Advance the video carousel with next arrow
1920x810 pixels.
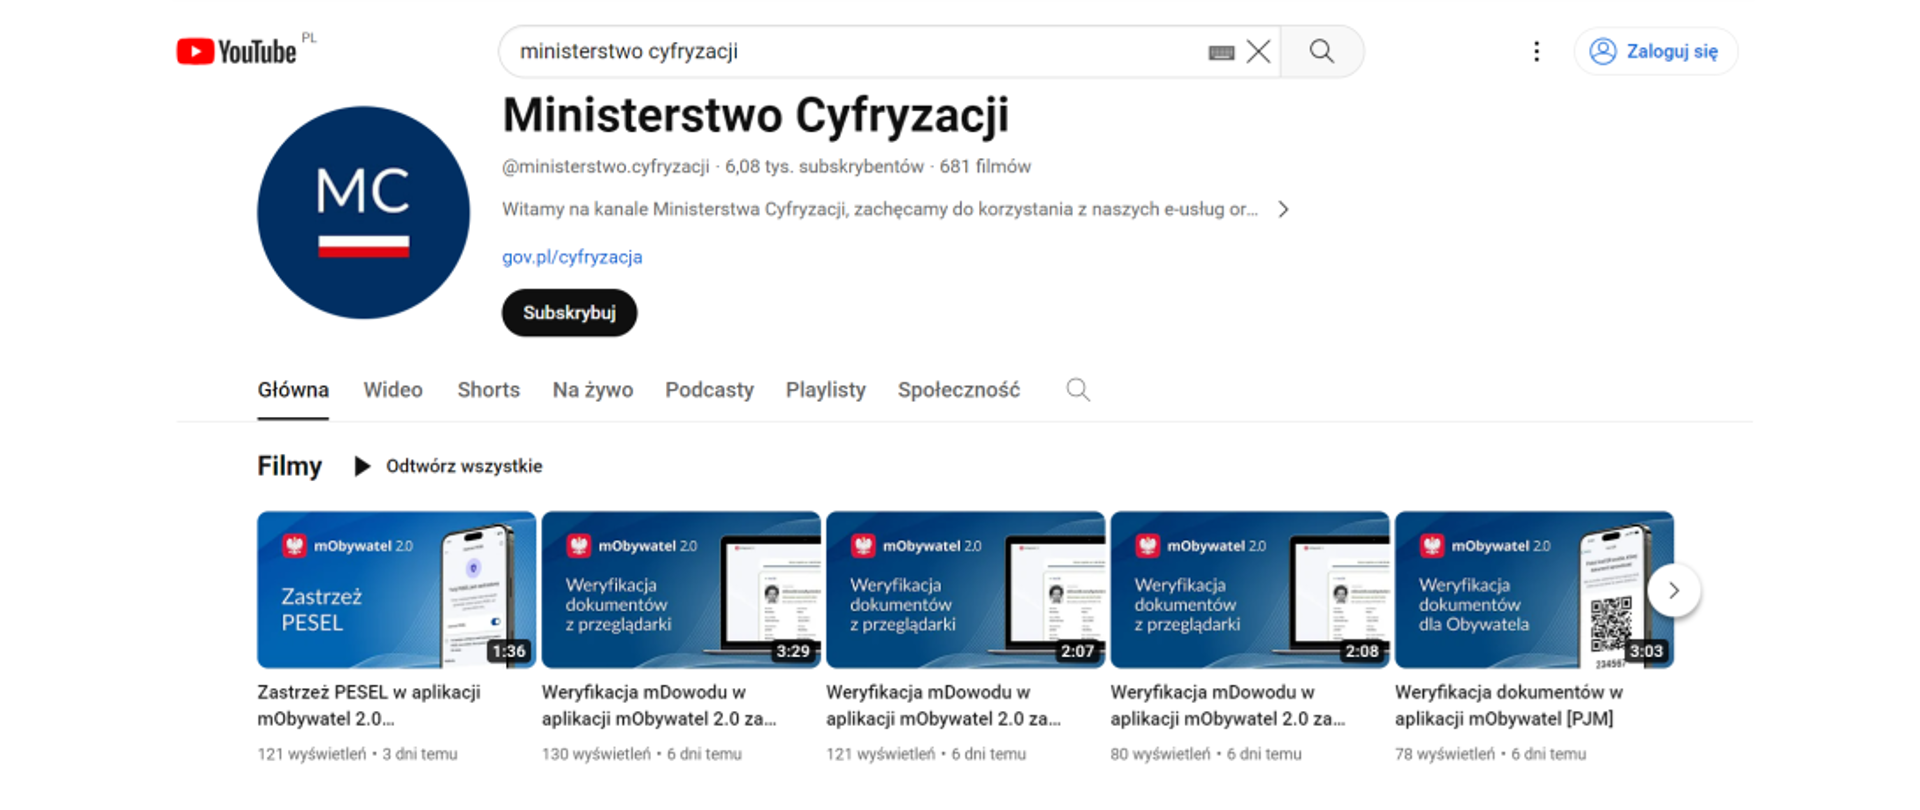[x=1674, y=591]
